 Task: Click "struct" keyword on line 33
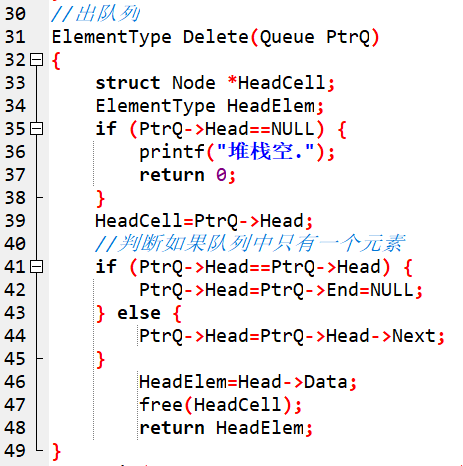(x=128, y=83)
